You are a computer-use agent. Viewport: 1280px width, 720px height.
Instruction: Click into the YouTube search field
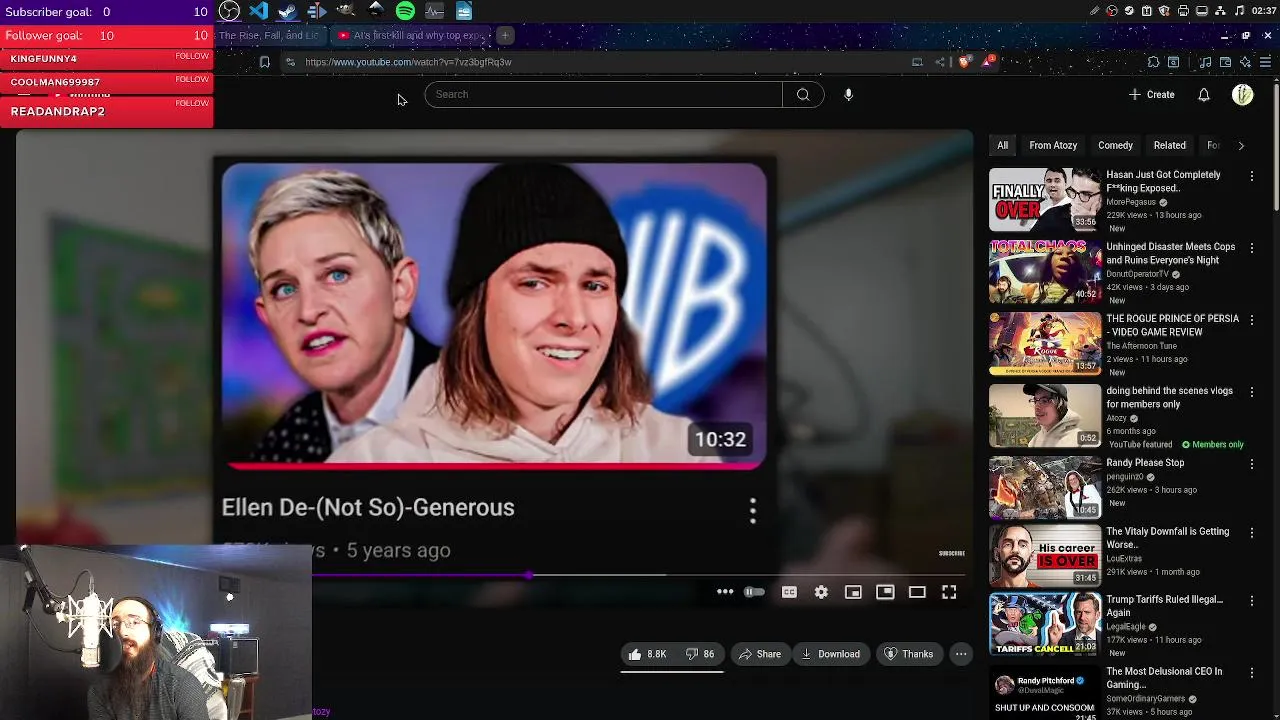[603, 94]
